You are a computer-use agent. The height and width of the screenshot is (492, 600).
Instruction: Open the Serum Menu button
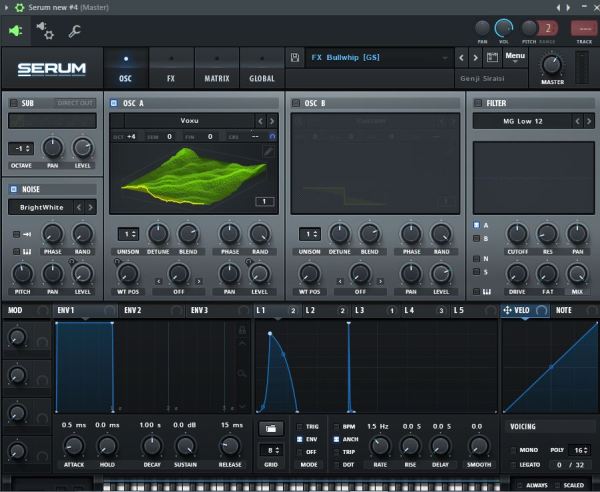point(515,57)
